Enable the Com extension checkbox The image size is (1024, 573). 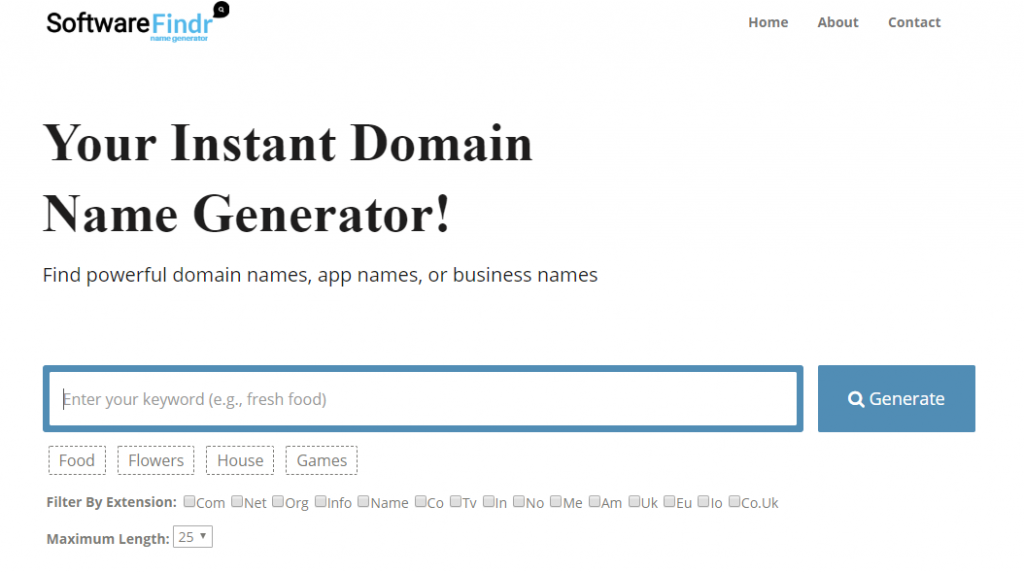[189, 501]
